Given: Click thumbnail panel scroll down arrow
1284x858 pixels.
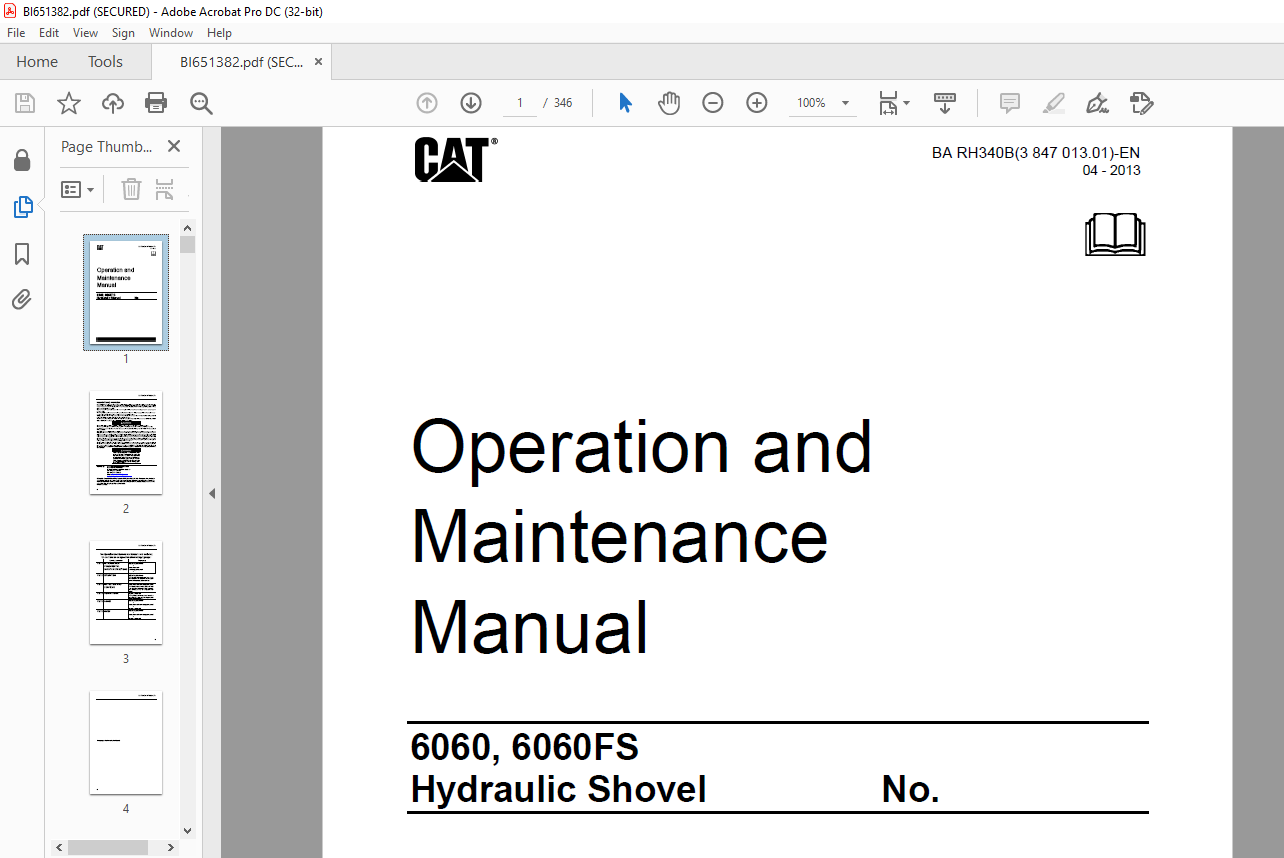Looking at the screenshot, I should pos(187,830).
